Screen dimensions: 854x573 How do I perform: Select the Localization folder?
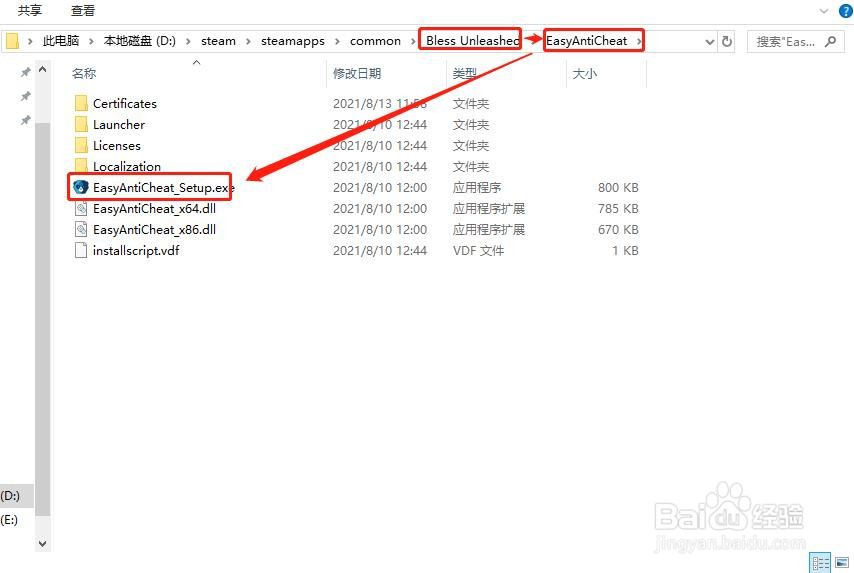127,166
